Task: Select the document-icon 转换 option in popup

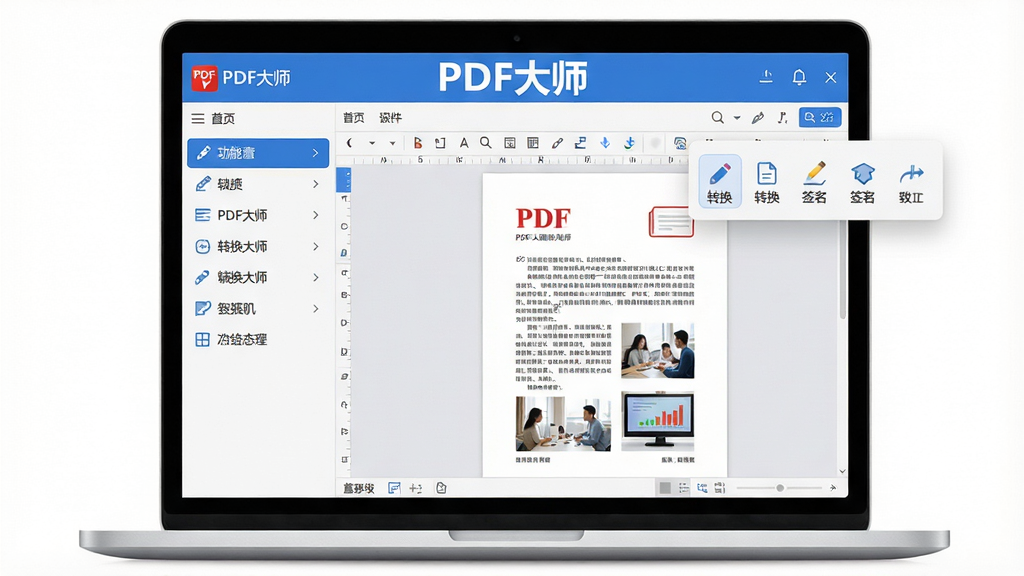Action: click(767, 182)
